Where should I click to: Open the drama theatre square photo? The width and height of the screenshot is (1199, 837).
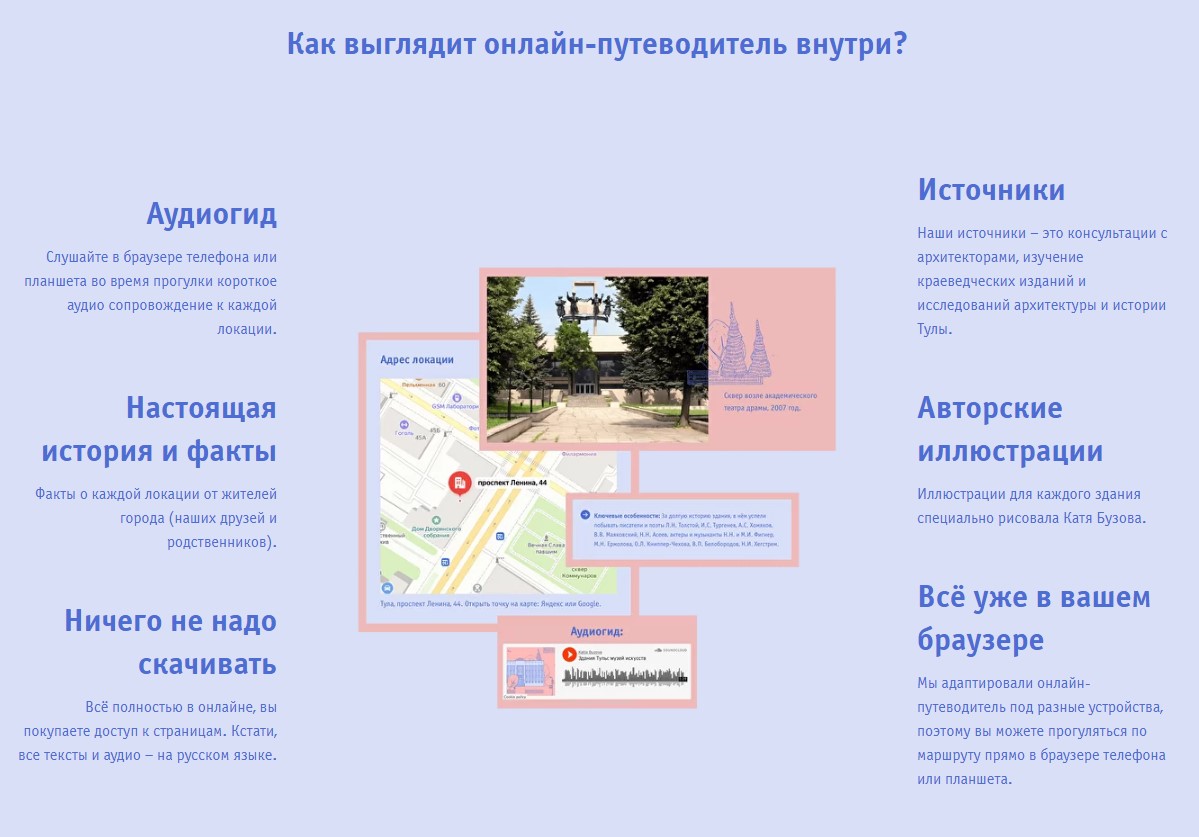point(597,359)
